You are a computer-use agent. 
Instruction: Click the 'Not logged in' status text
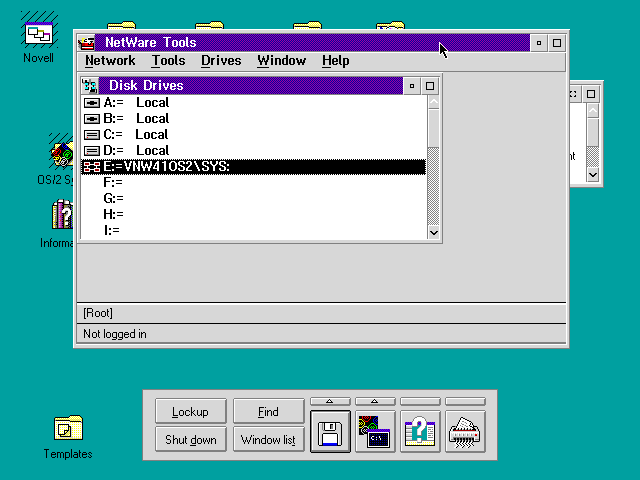coord(115,334)
